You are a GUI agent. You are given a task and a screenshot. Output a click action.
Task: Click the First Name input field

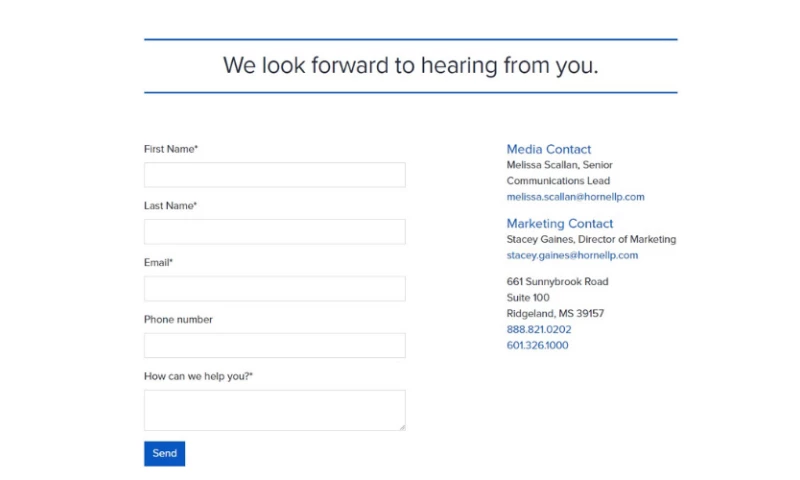pyautogui.click(x=274, y=175)
